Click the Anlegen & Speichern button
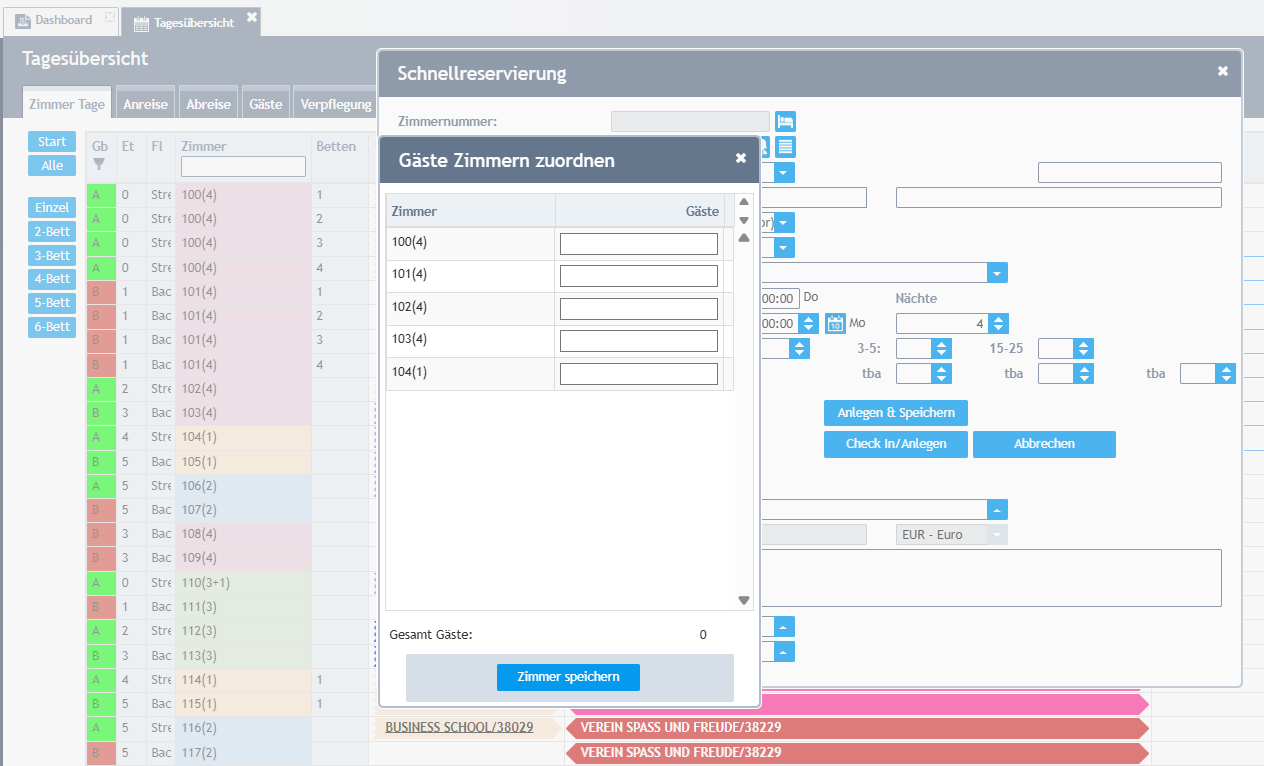Screen dimensions: 1264x766 coord(895,413)
